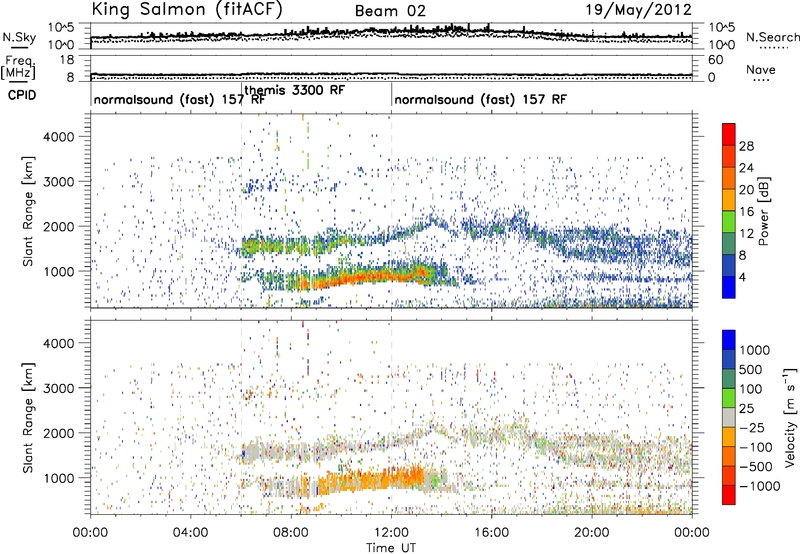800x554 pixels.
Task: Click the 'Slant Range [km]' label of power panel
Action: pyautogui.click(x=28, y=211)
